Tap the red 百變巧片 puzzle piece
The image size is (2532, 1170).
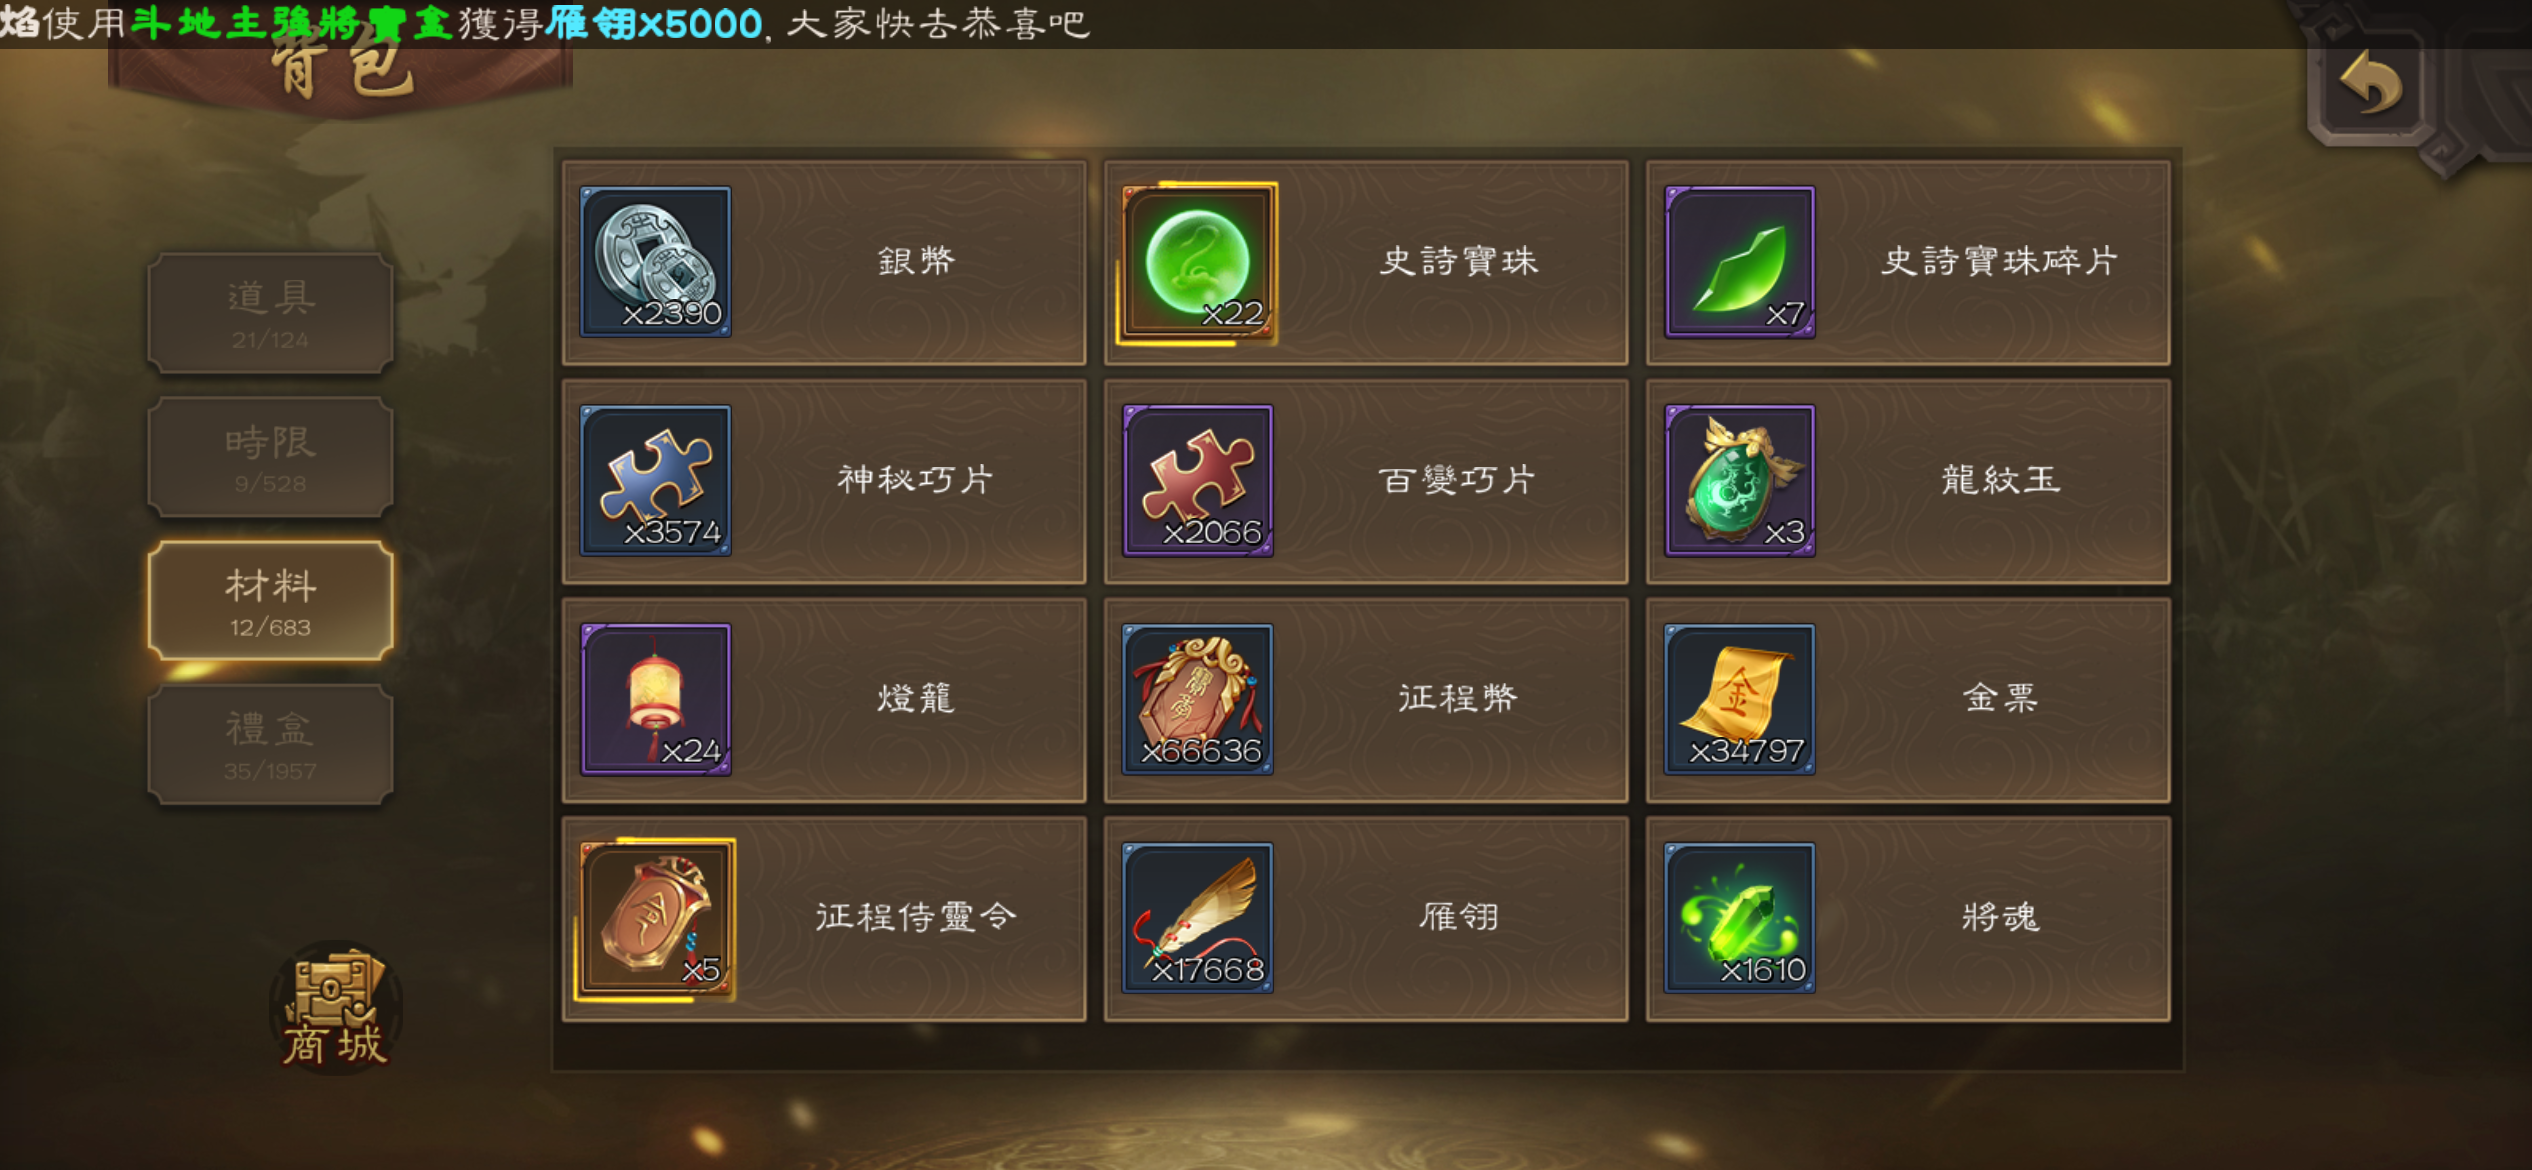pos(1197,480)
